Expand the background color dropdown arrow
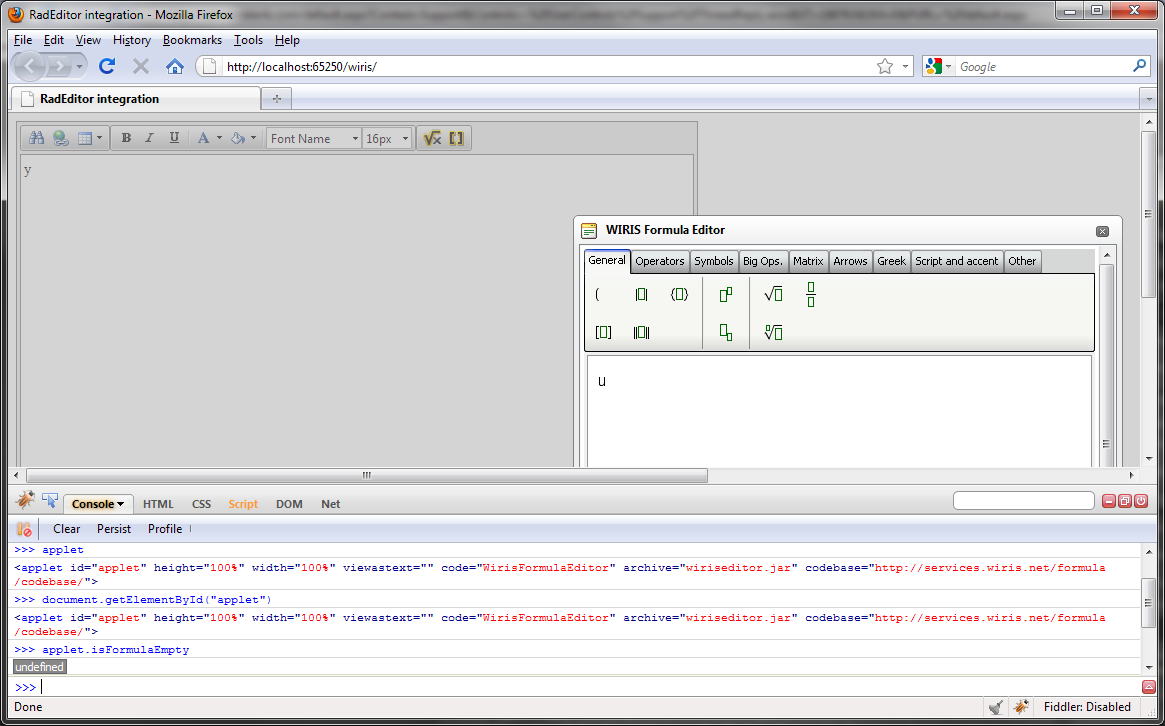 [253, 138]
